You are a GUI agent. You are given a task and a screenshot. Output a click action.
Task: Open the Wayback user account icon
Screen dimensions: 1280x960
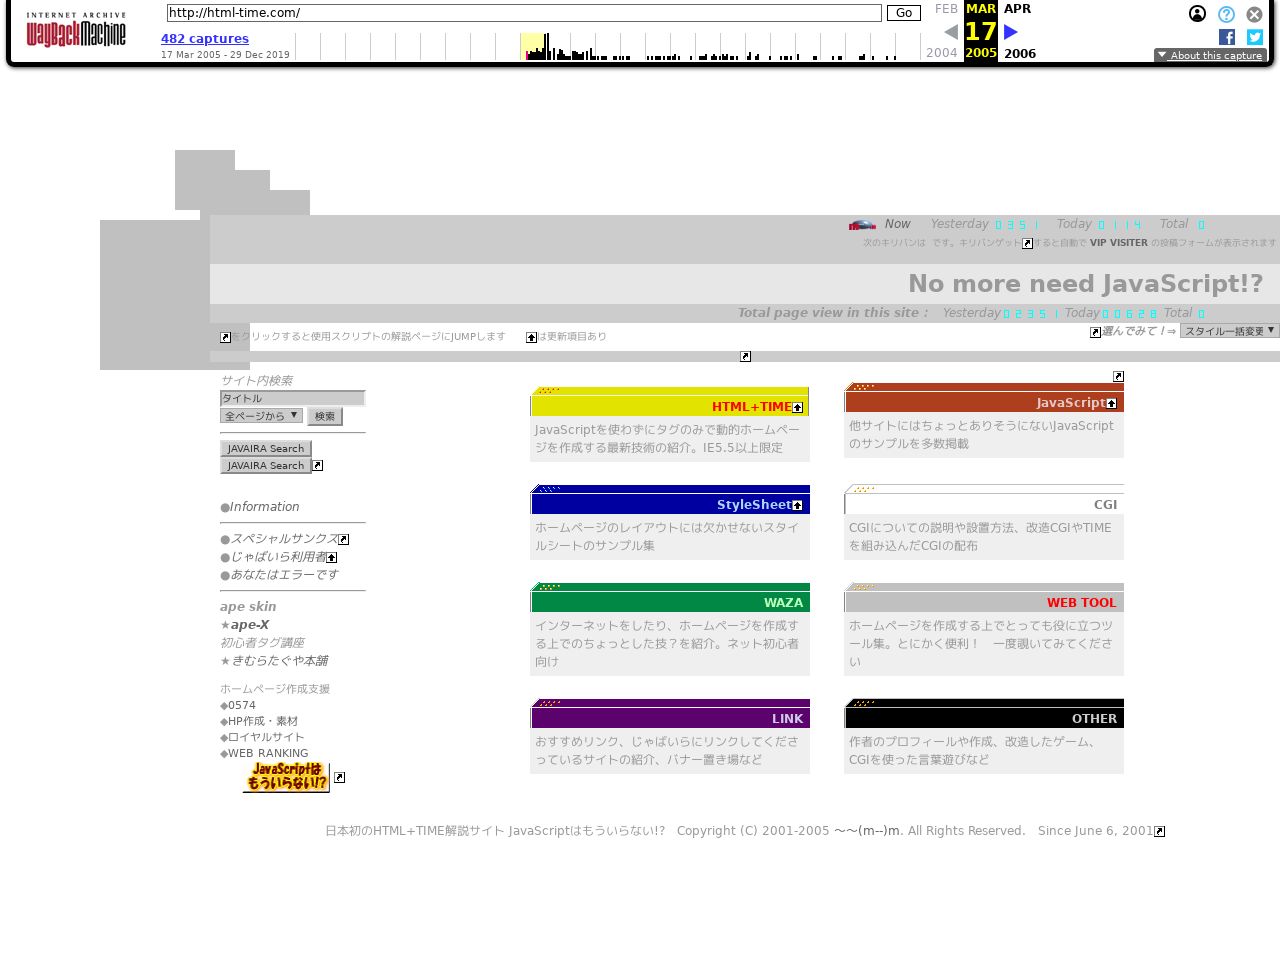click(x=1197, y=14)
